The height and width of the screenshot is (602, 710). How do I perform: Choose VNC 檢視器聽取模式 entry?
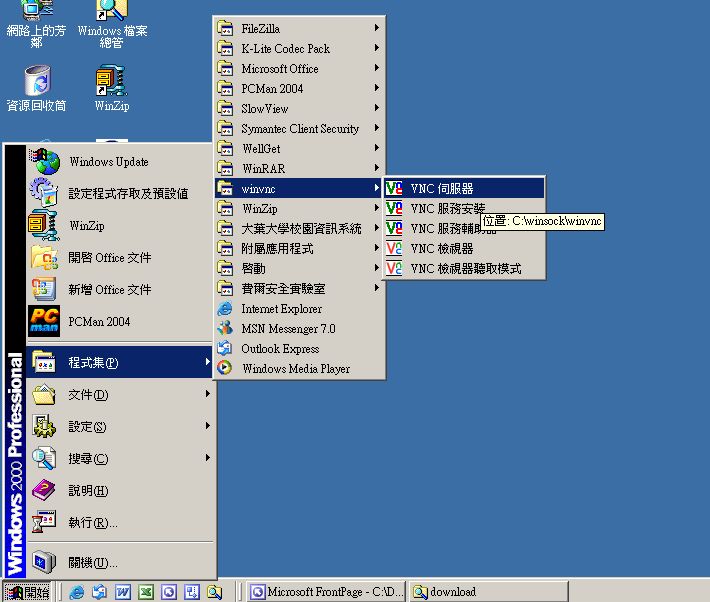464,268
